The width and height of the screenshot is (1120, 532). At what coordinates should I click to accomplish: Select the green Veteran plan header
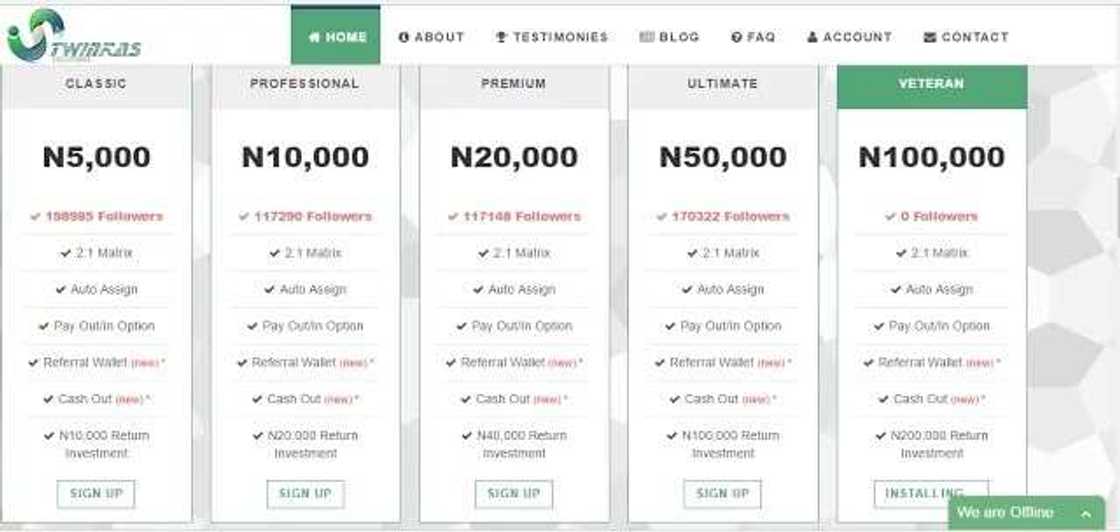click(x=931, y=85)
